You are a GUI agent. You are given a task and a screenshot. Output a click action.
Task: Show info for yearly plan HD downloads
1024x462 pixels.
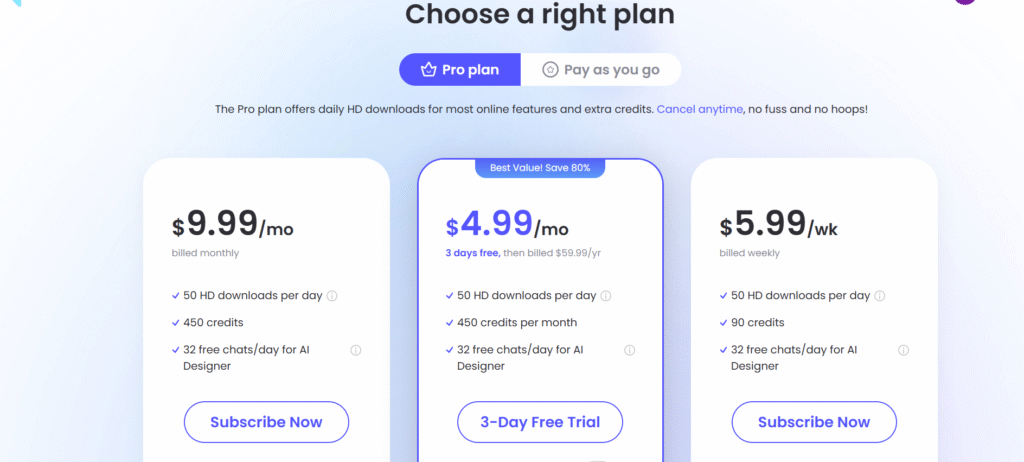(x=605, y=296)
